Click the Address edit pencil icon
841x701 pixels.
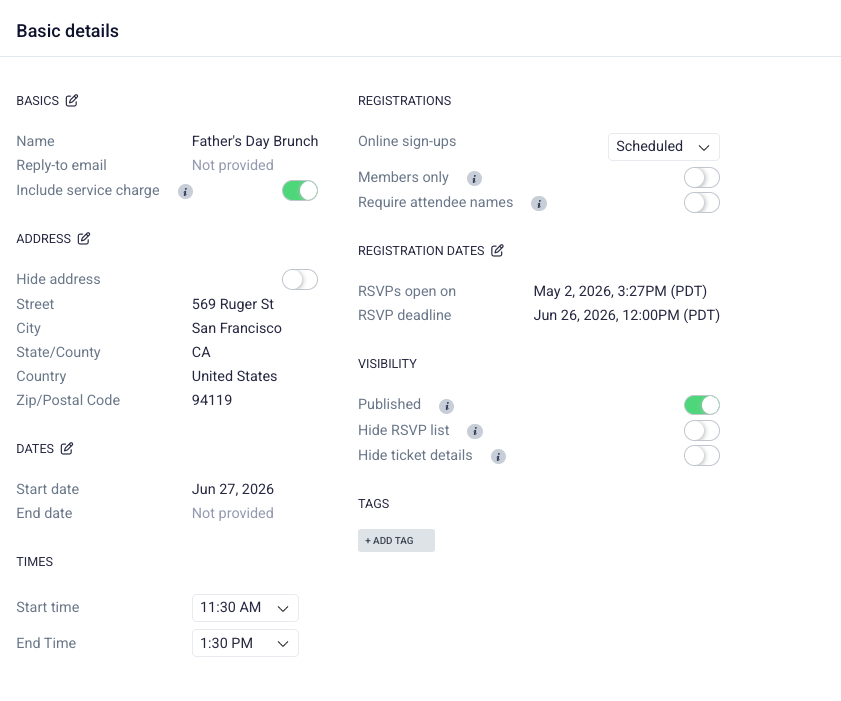pyautogui.click(x=84, y=238)
